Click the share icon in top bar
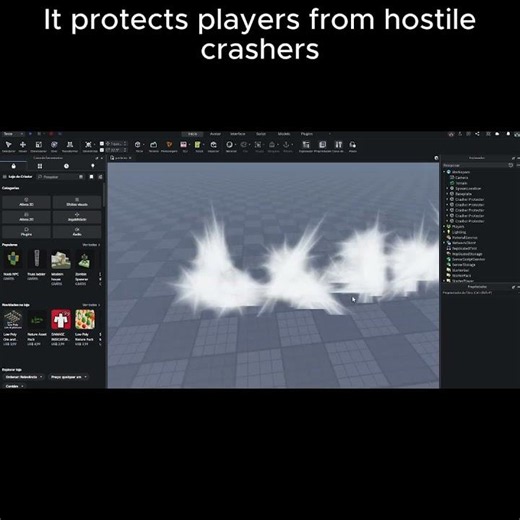 pos(477,134)
